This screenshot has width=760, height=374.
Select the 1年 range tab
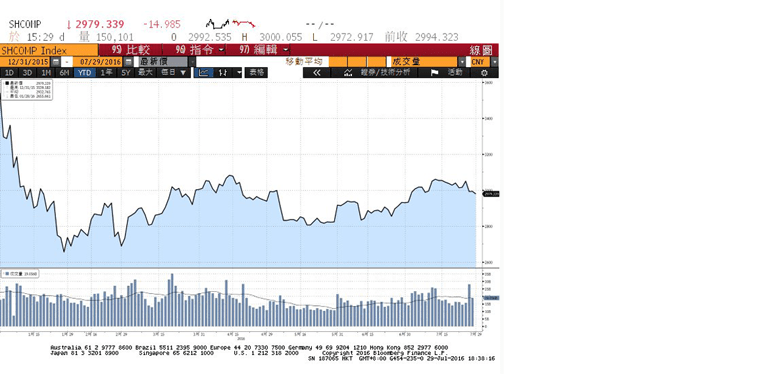(x=107, y=73)
